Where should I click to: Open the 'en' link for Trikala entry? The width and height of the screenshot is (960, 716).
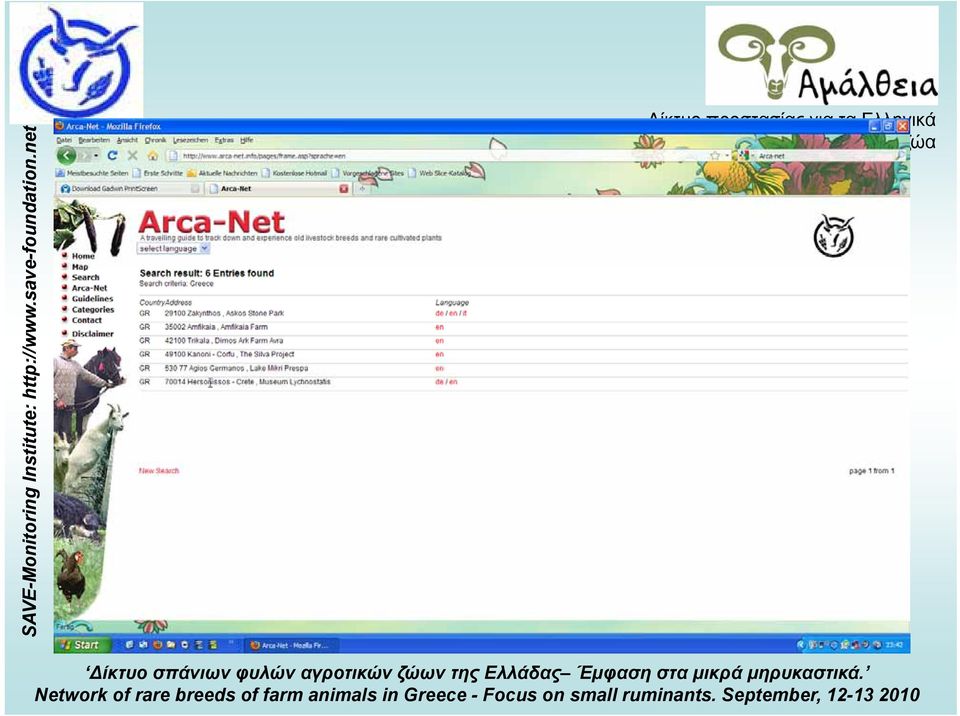(x=439, y=341)
